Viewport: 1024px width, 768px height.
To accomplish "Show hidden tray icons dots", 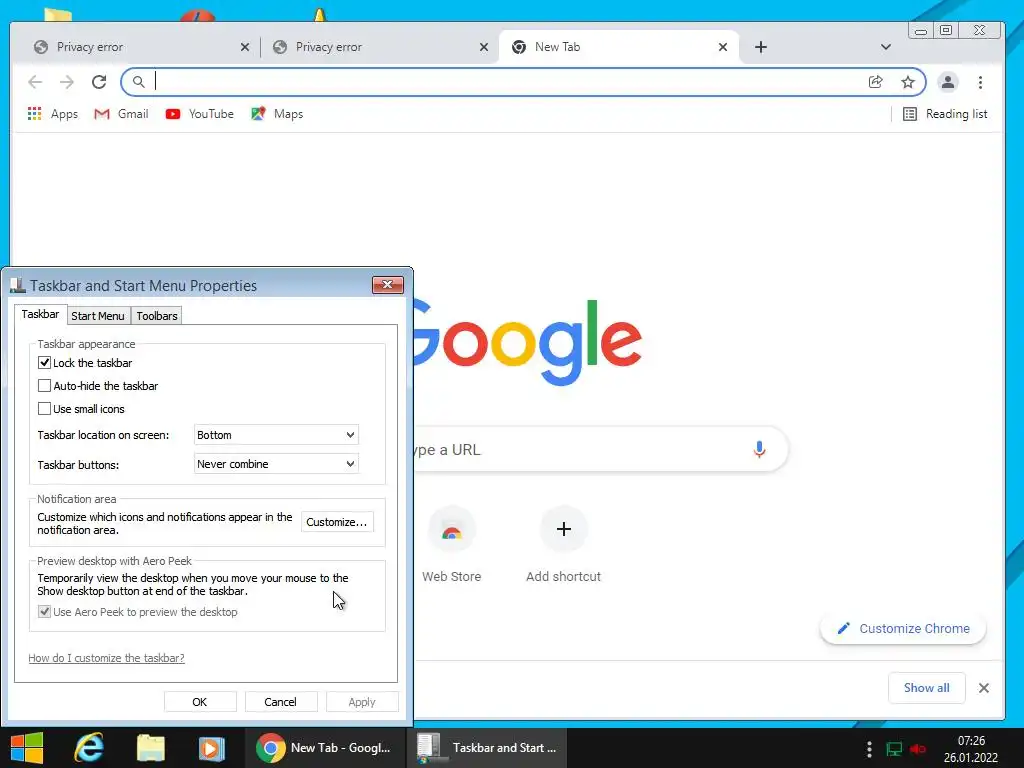I will [869, 748].
